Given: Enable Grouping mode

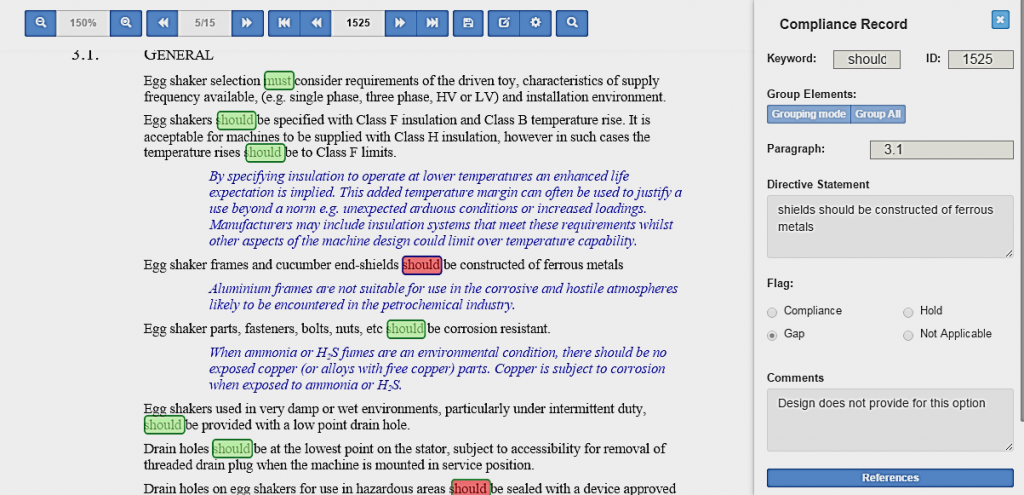Looking at the screenshot, I should coord(808,114).
